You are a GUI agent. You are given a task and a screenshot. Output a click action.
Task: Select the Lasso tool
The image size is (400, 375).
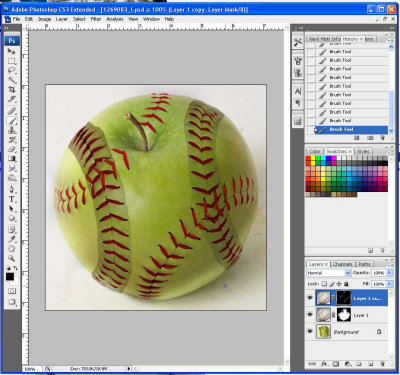(x=12, y=71)
